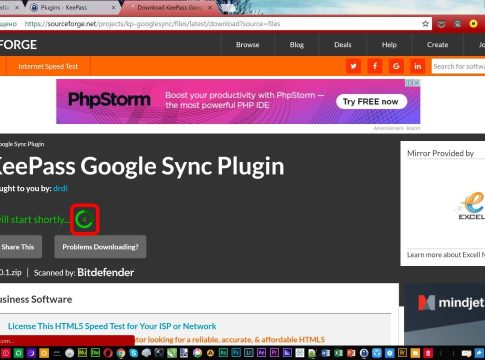Click the green download countdown spinner

[84, 219]
